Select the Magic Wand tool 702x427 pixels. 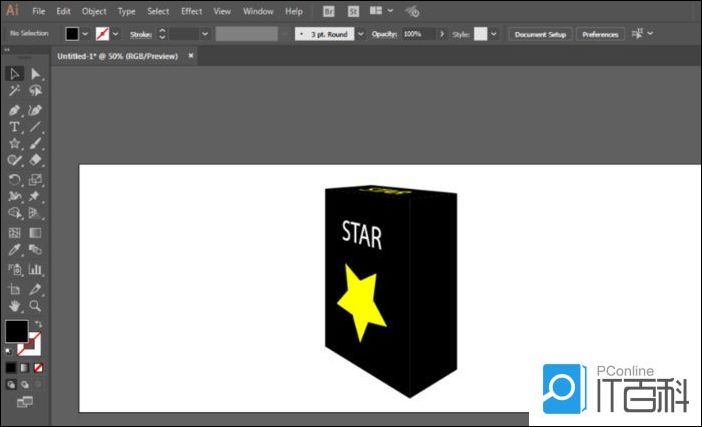pos(15,91)
